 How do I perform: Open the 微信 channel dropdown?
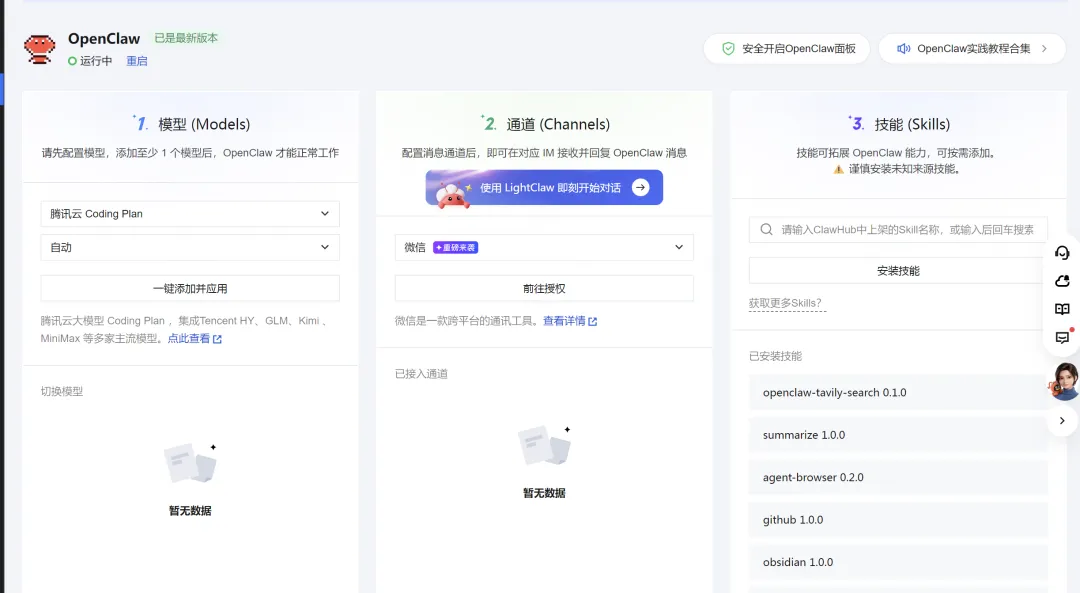pos(544,247)
